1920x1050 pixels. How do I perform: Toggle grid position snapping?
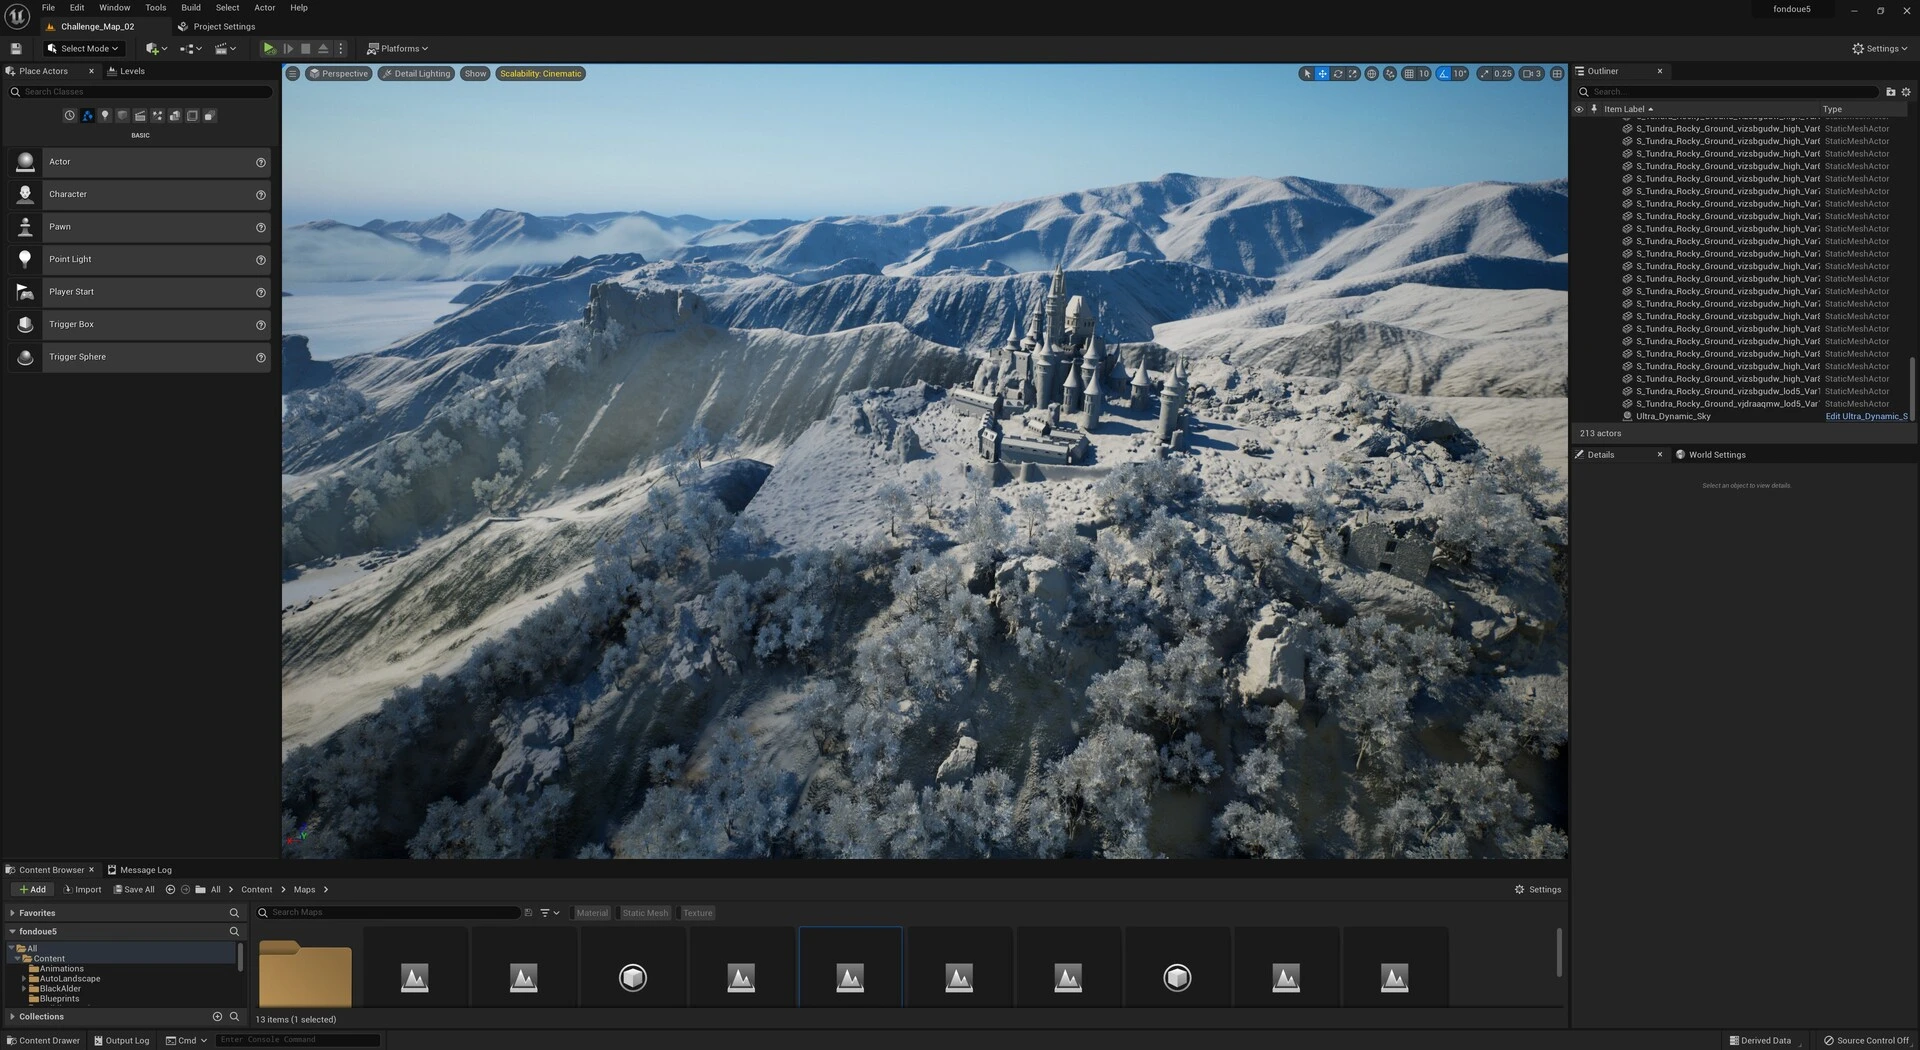point(1409,74)
